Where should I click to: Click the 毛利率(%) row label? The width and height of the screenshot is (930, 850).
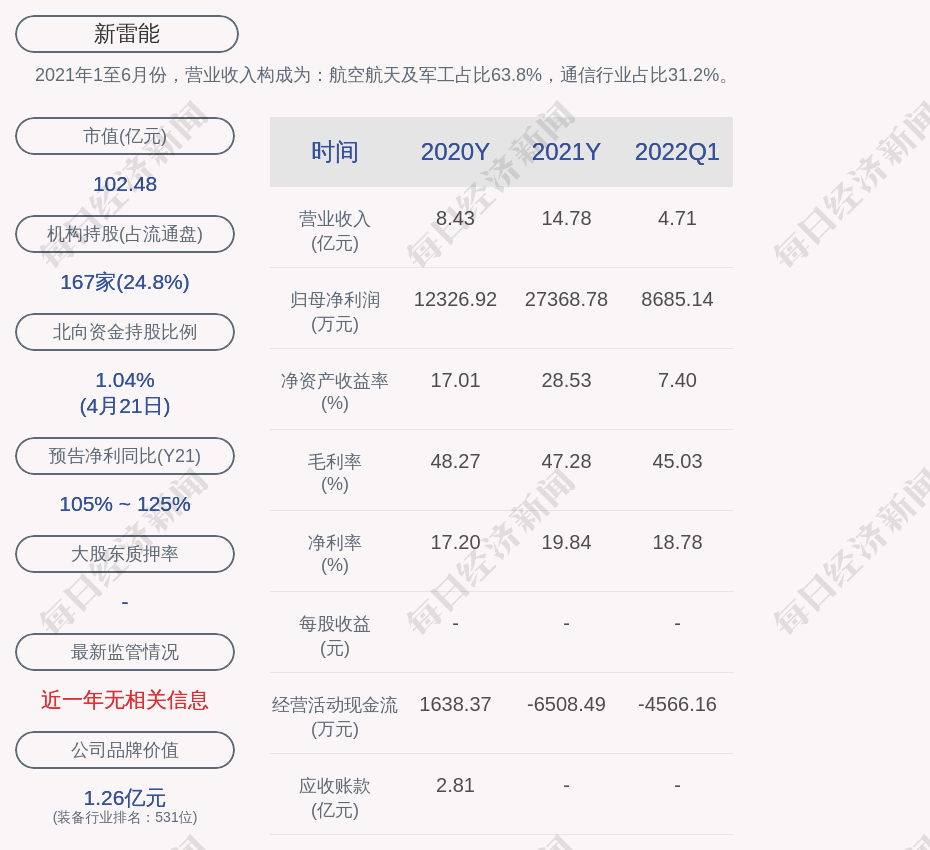click(x=335, y=473)
